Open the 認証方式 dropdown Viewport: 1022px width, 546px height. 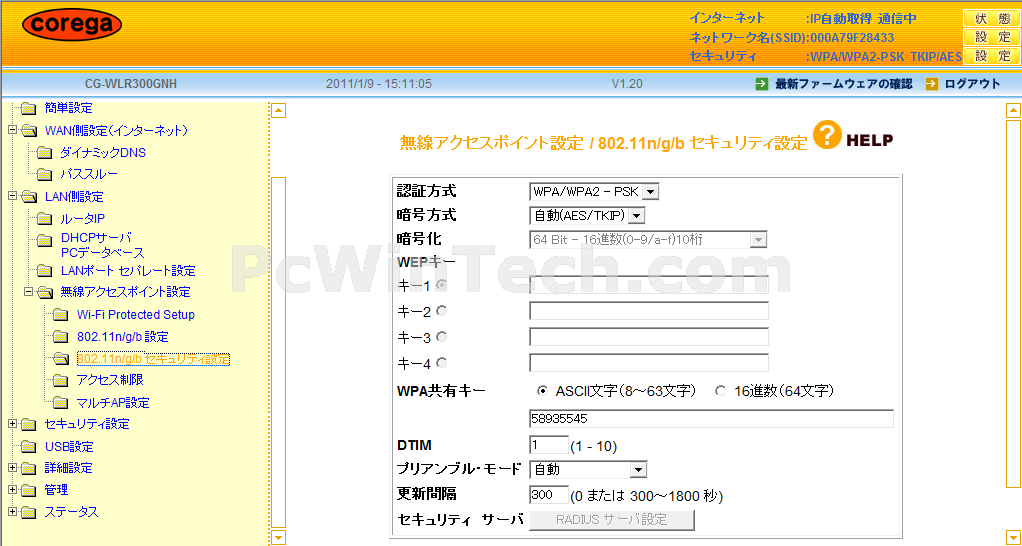[594, 192]
